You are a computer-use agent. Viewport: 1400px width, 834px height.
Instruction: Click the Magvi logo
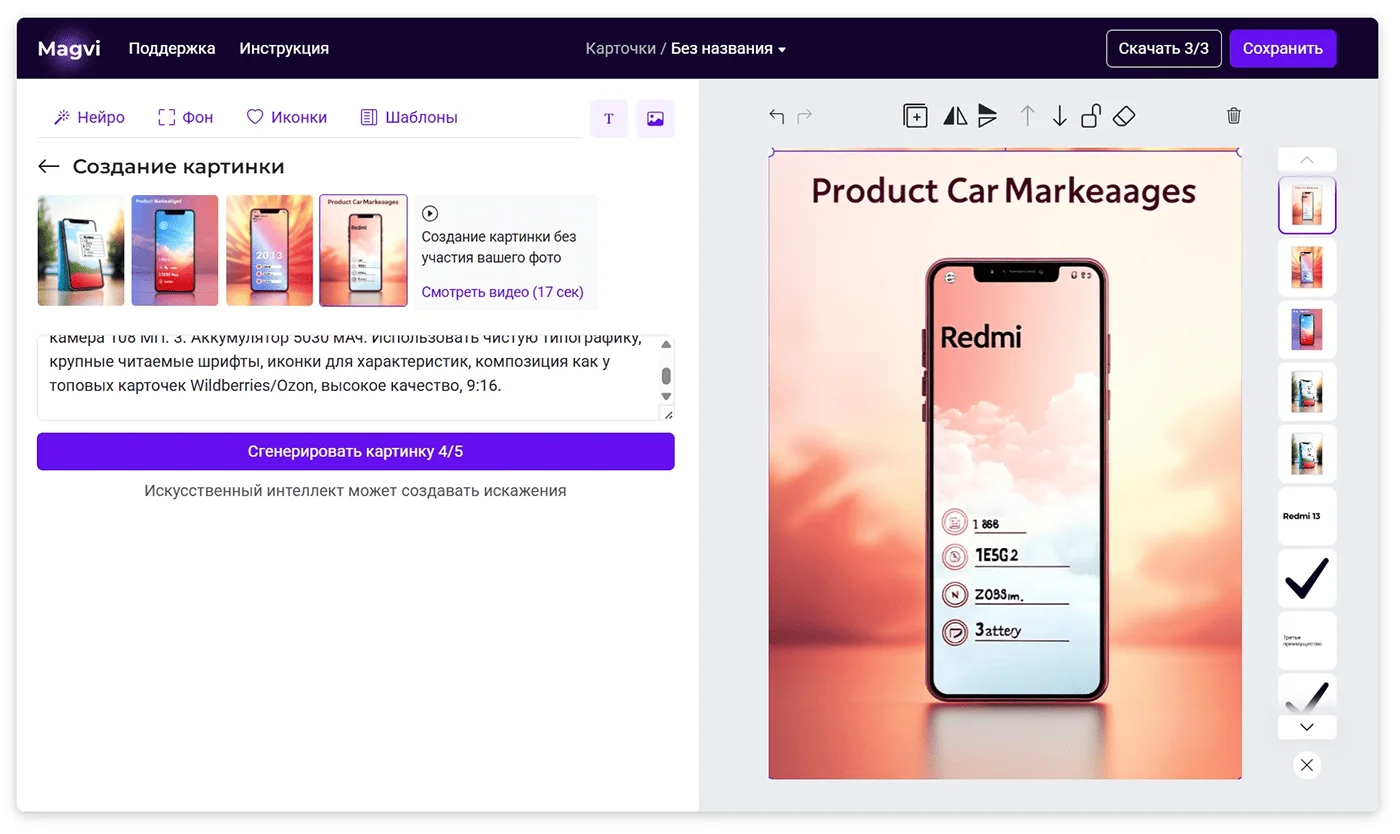(69, 48)
